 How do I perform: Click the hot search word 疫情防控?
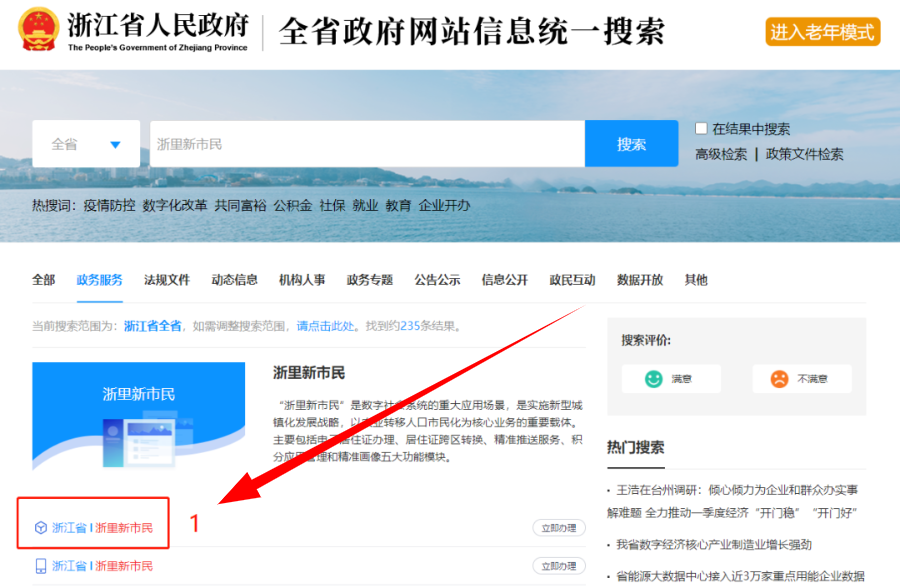point(110,206)
